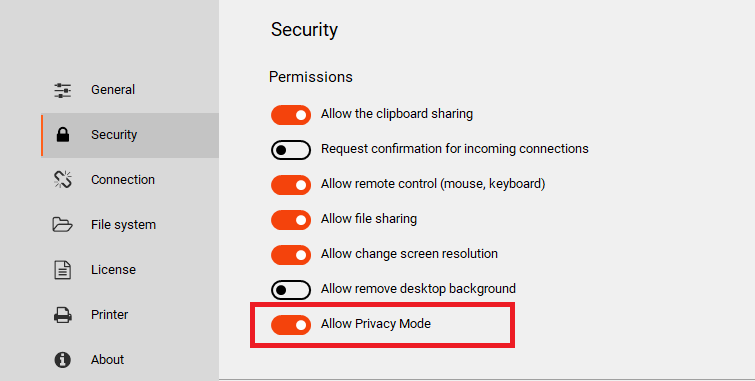755x381 pixels.
Task: Disable the Allow Privacy Mode toggle
Action: click(291, 325)
